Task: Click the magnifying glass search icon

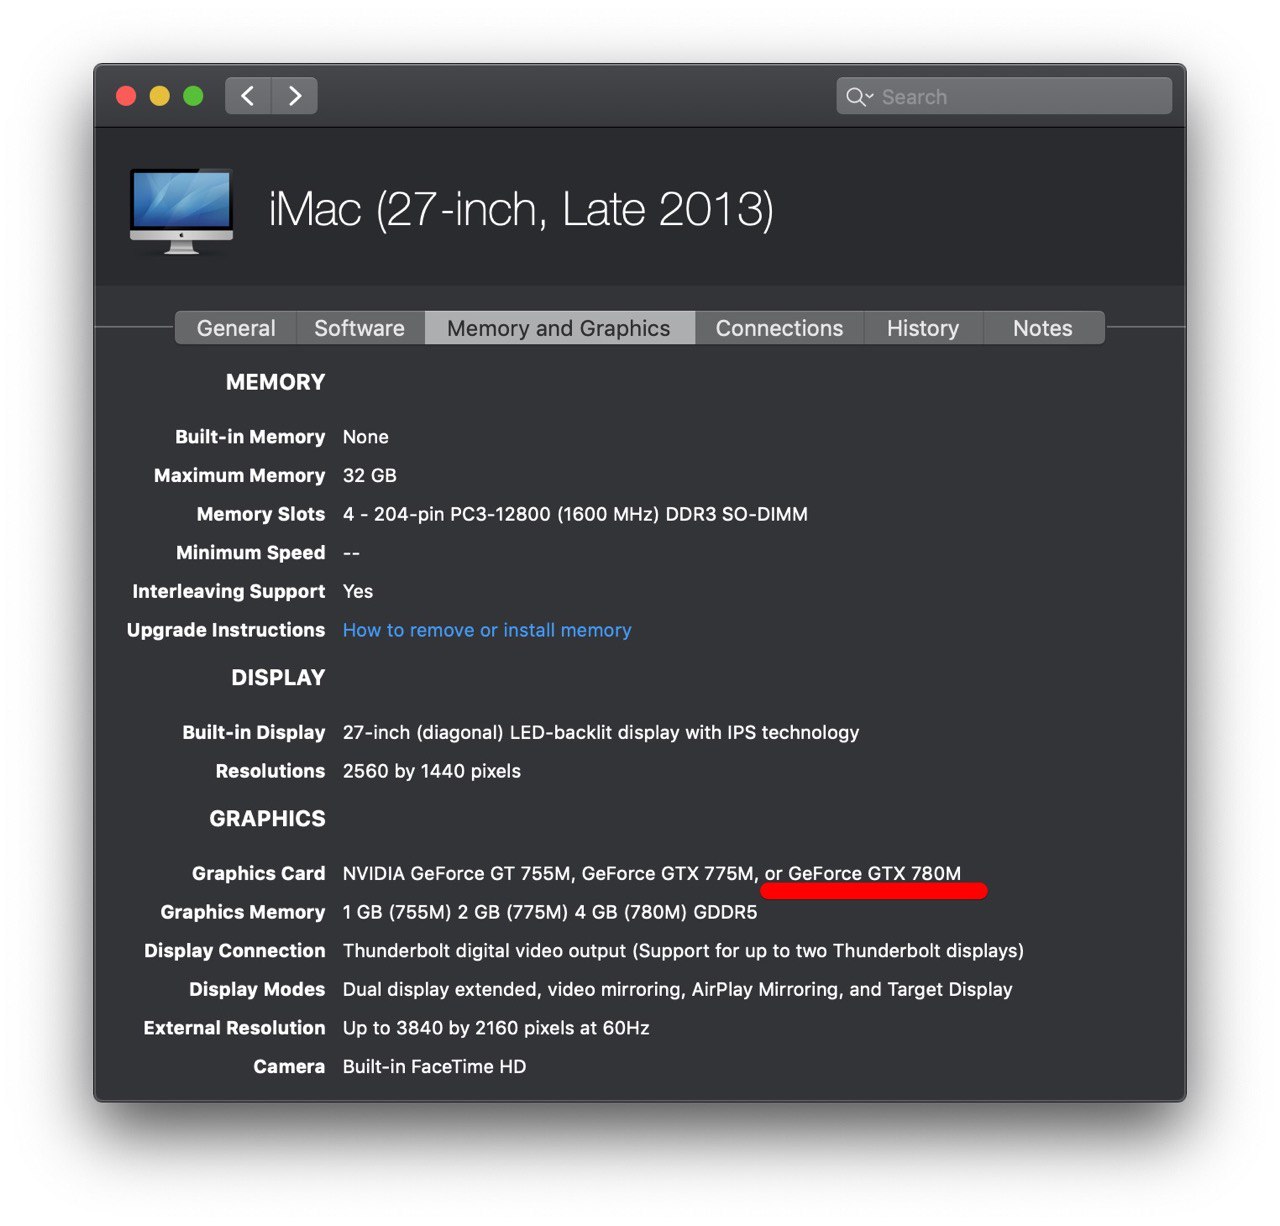Action: click(857, 97)
